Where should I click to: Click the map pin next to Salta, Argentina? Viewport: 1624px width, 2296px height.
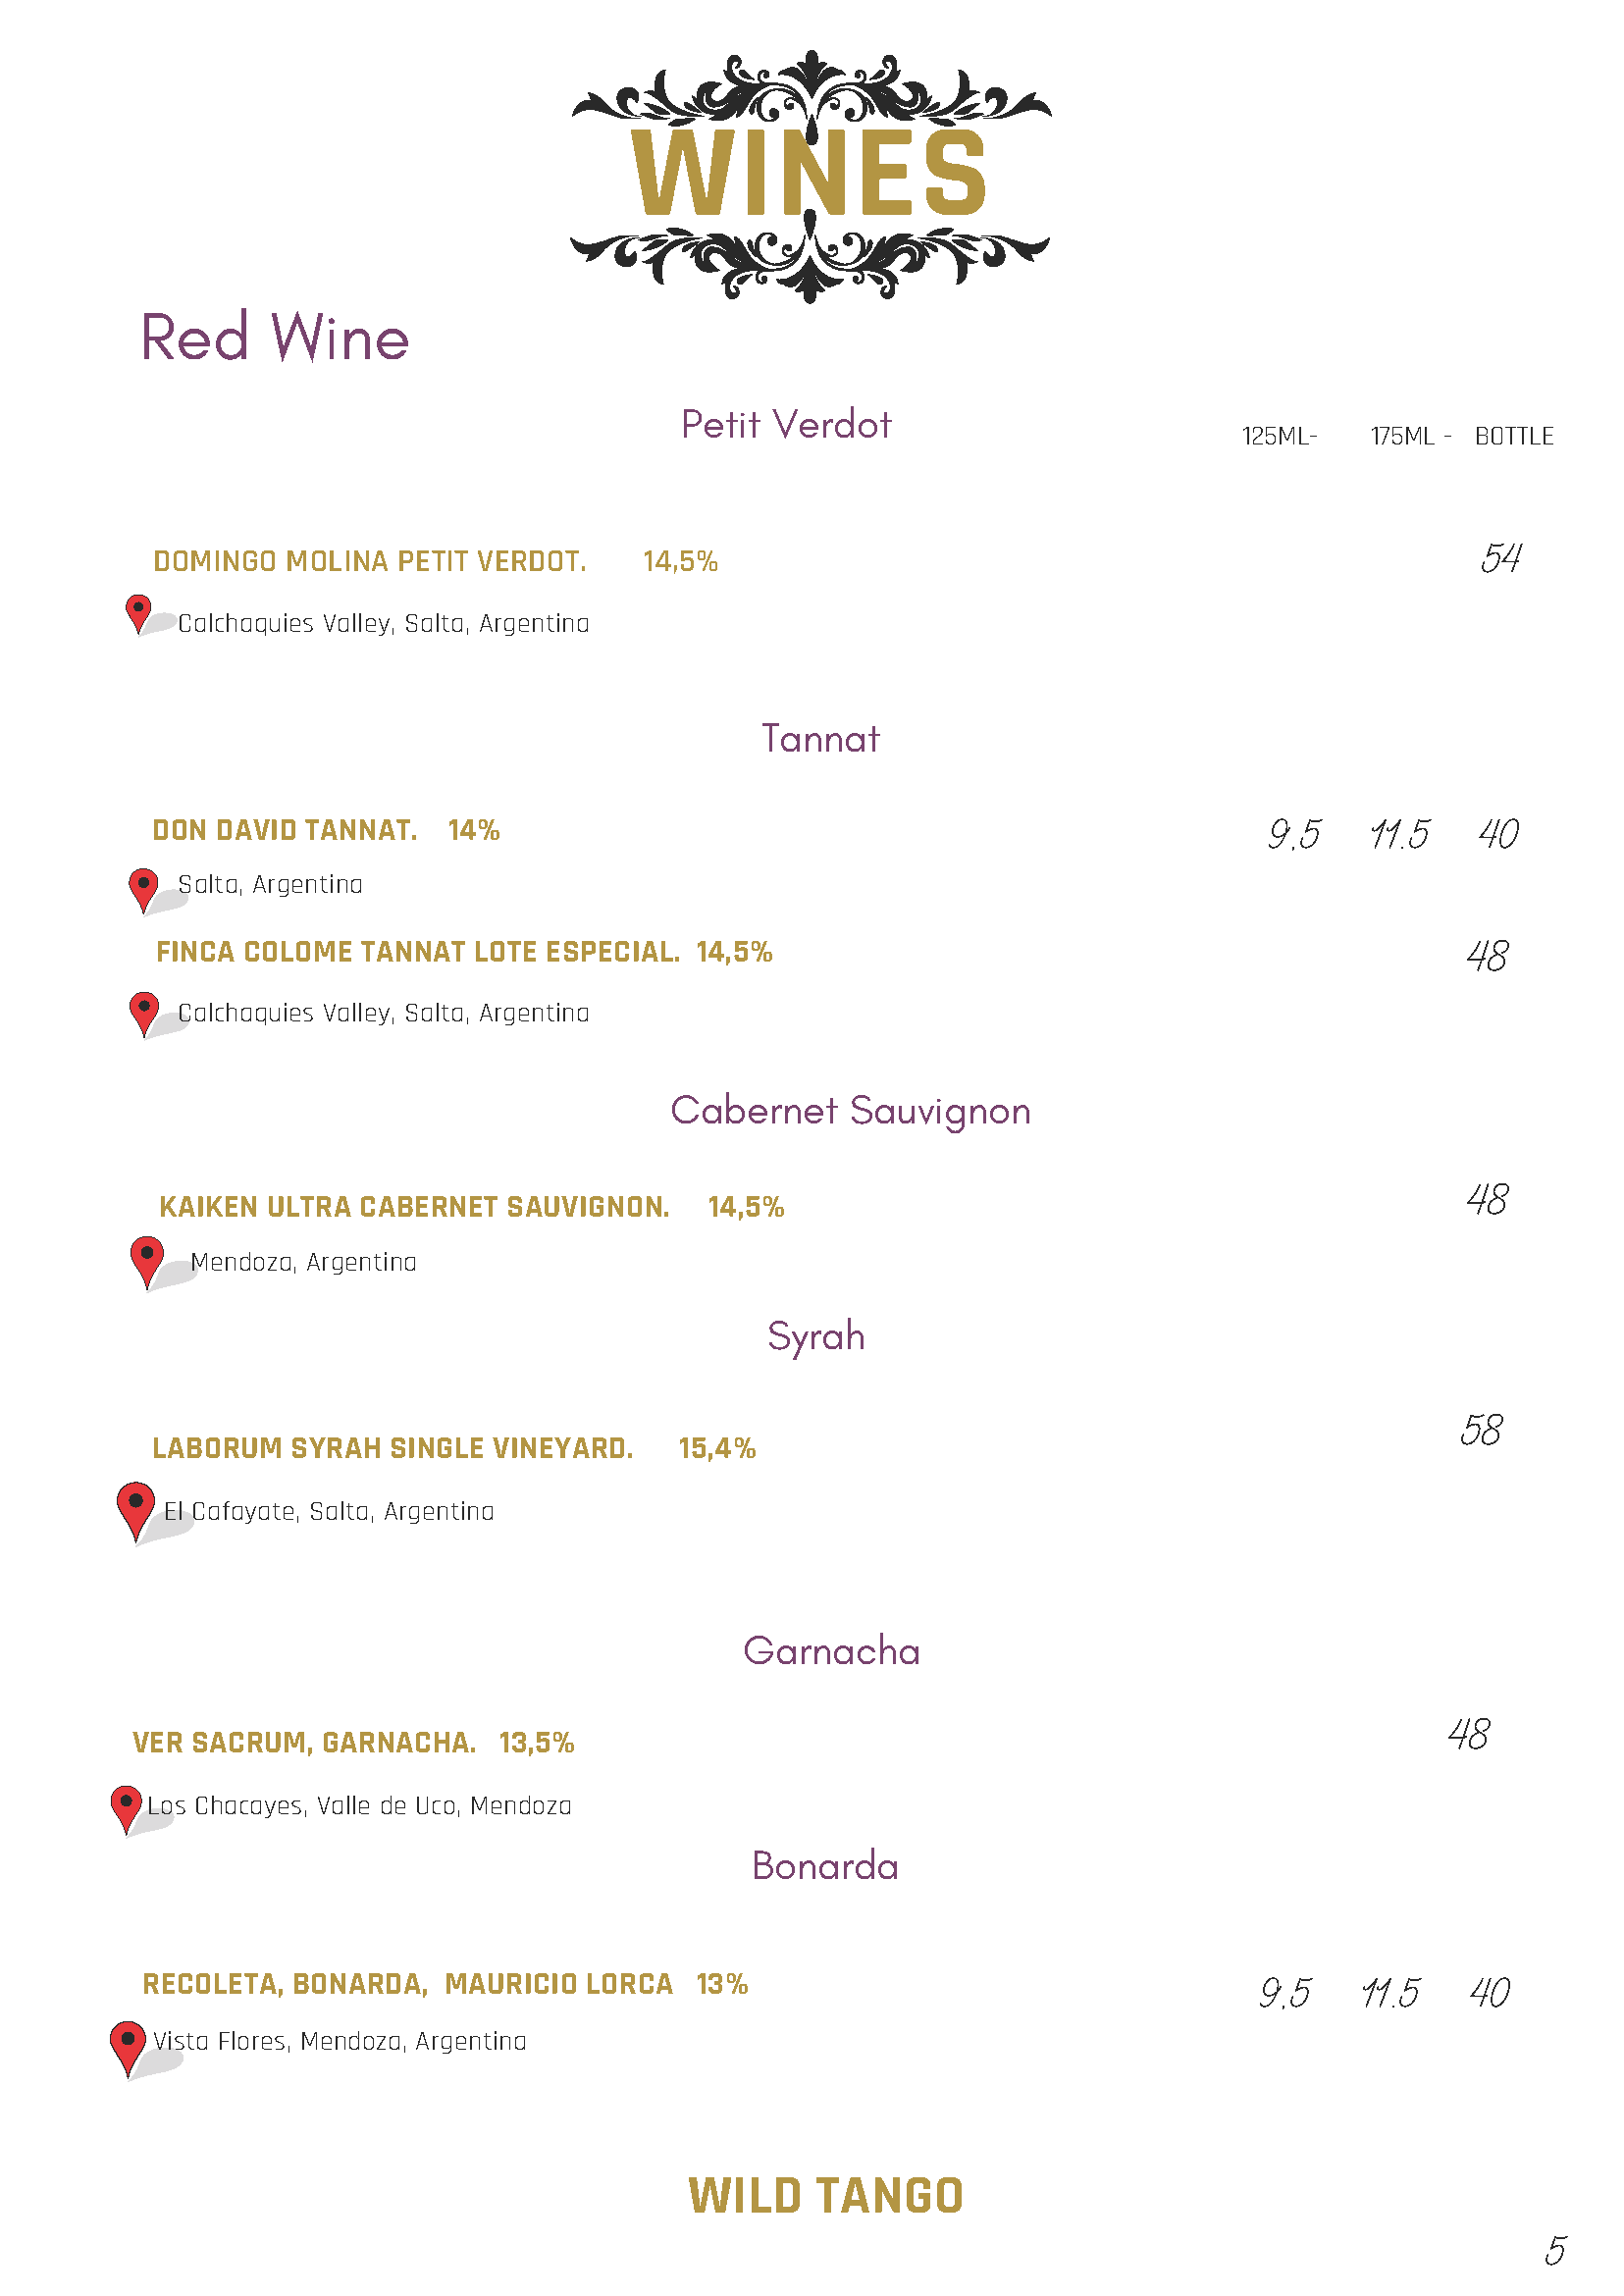143,886
